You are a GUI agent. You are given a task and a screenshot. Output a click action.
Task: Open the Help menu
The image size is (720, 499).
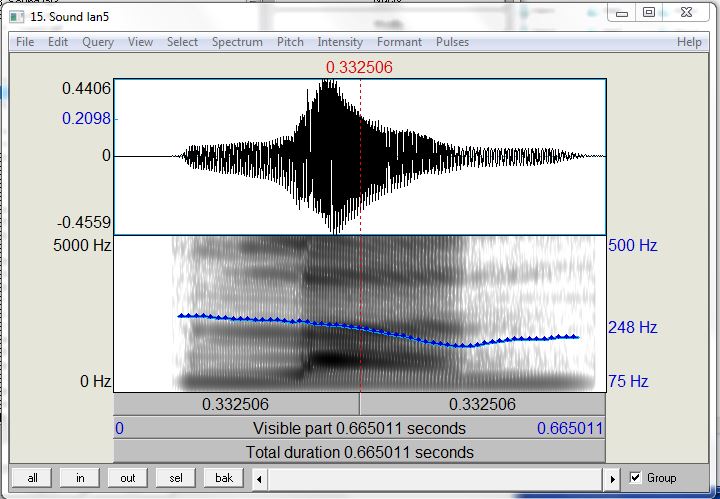(689, 42)
